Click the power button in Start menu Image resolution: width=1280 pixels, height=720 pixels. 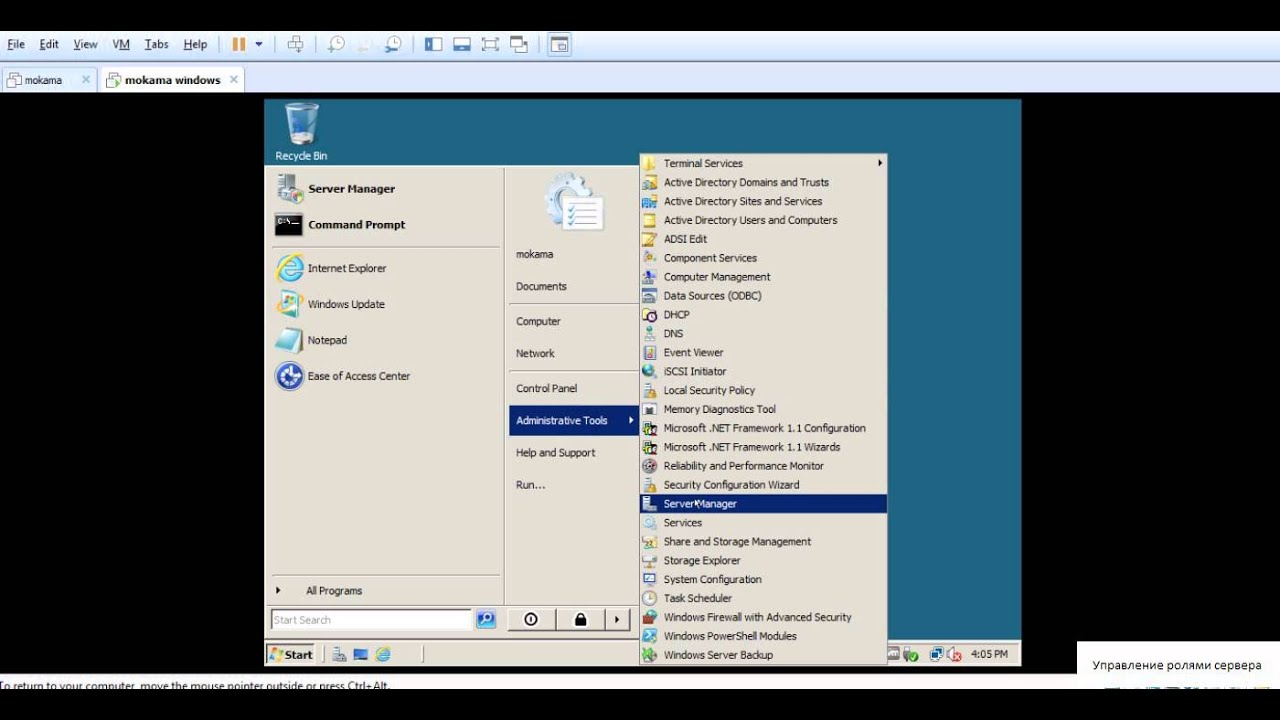pos(531,620)
